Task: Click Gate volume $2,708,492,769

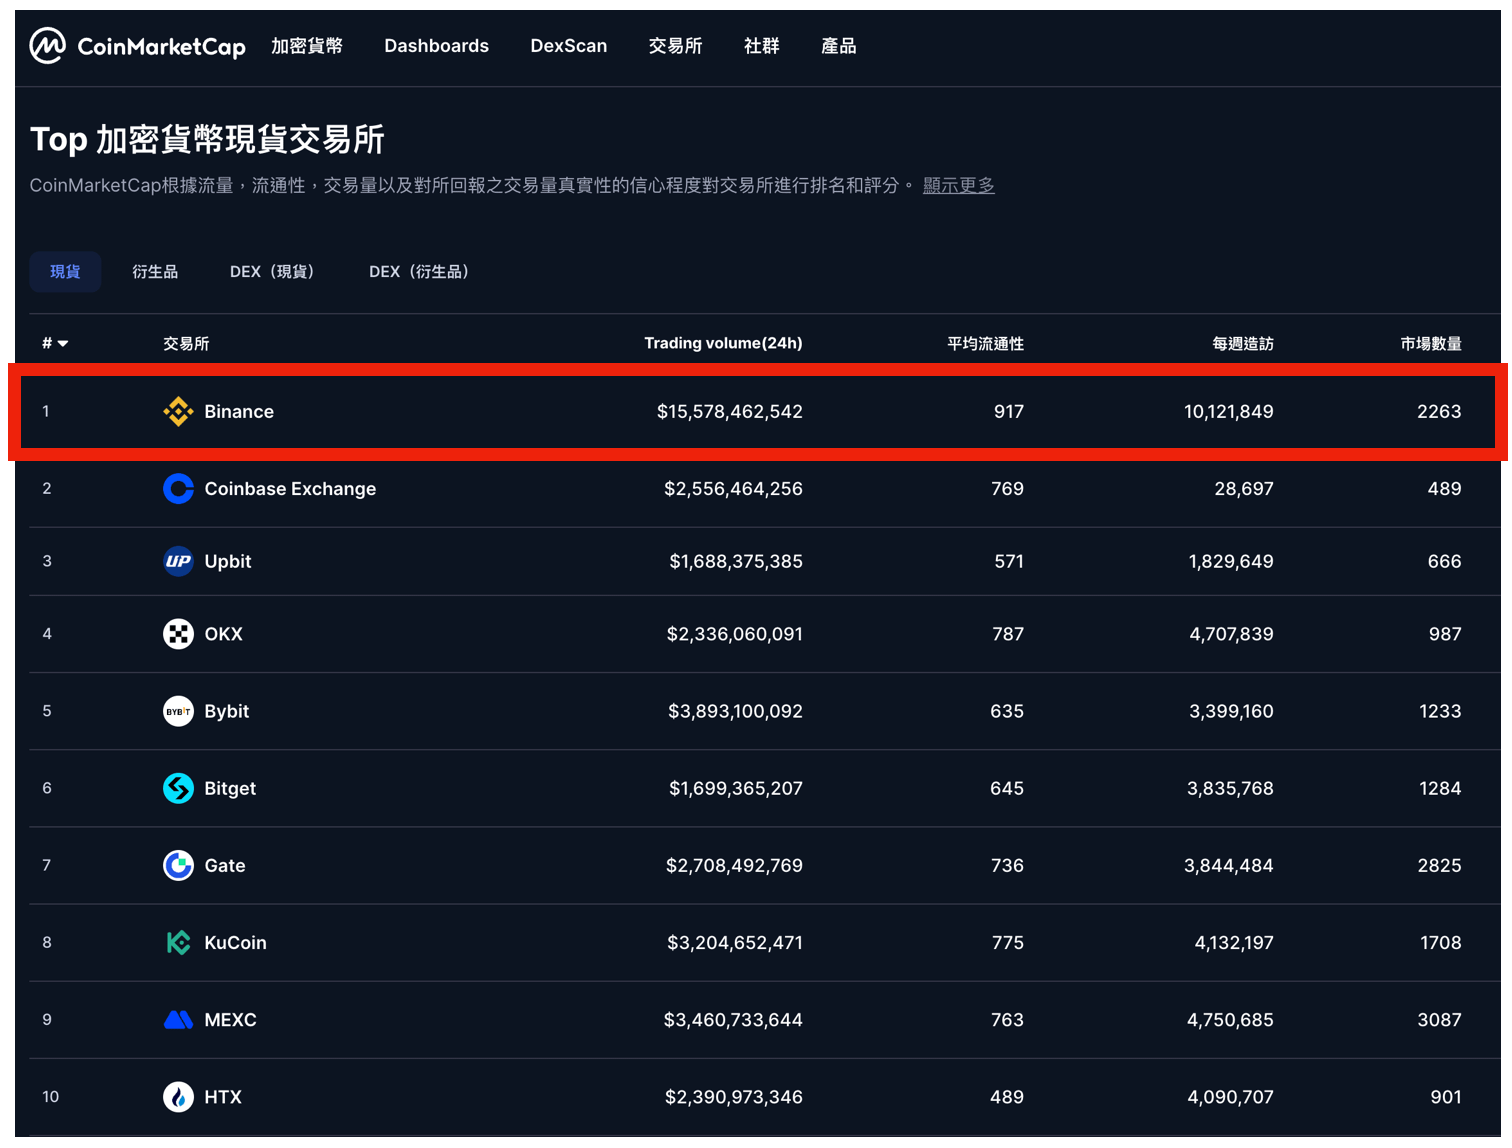Action: [735, 865]
